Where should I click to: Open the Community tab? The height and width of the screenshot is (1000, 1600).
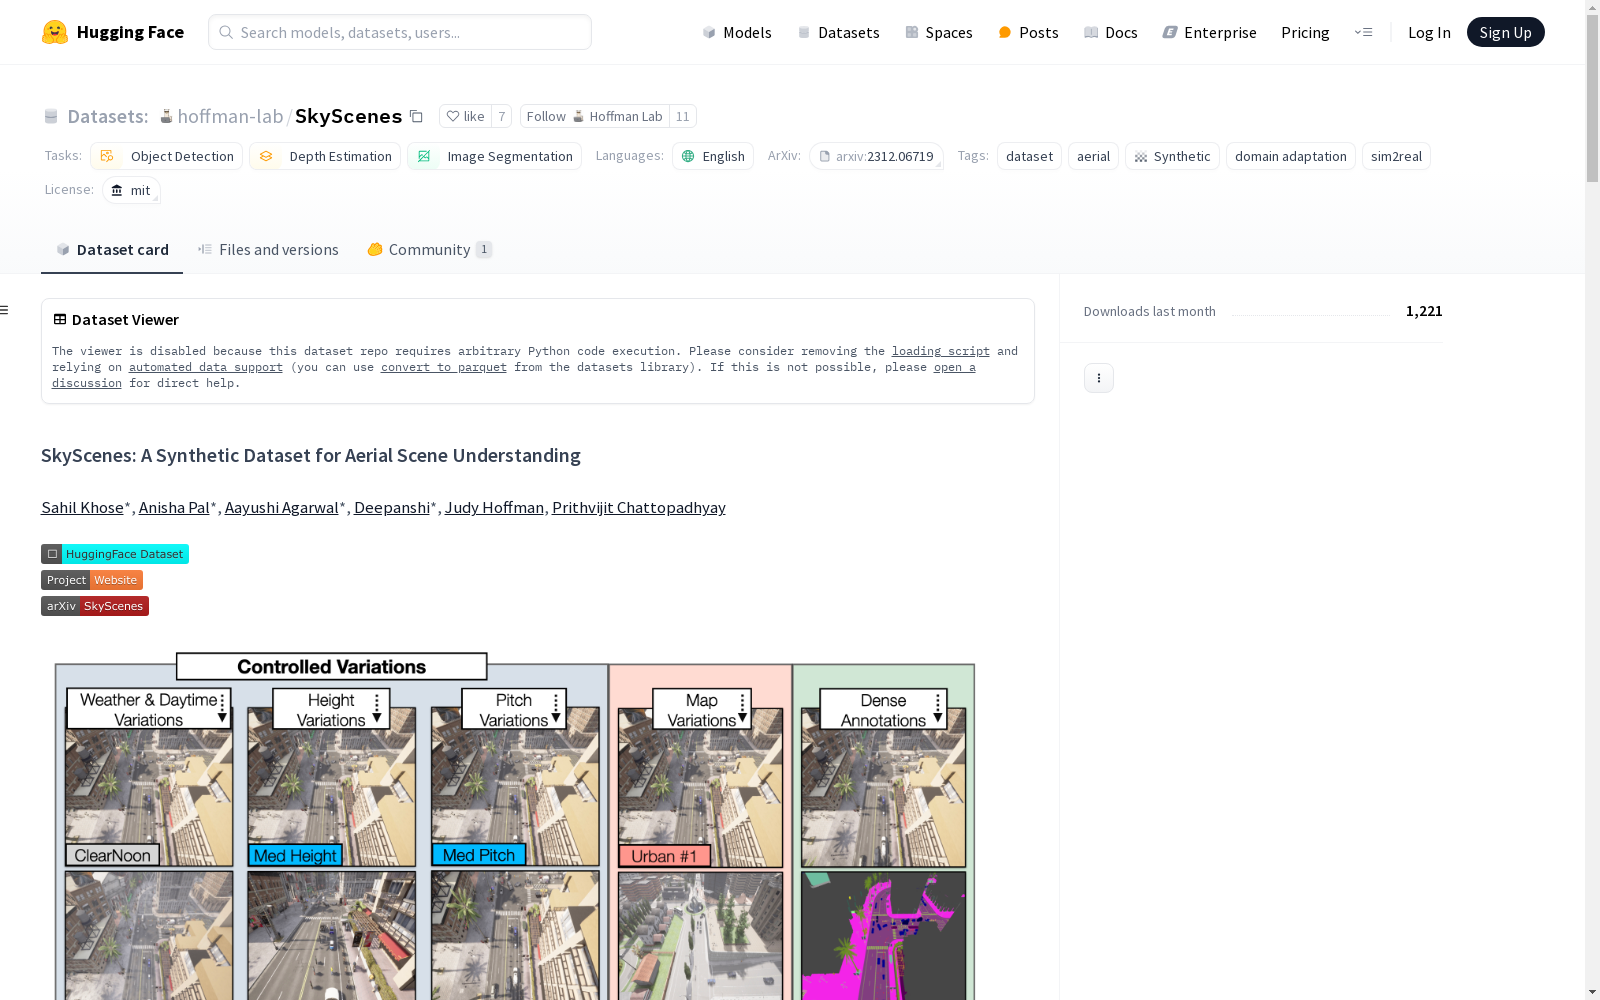[430, 250]
